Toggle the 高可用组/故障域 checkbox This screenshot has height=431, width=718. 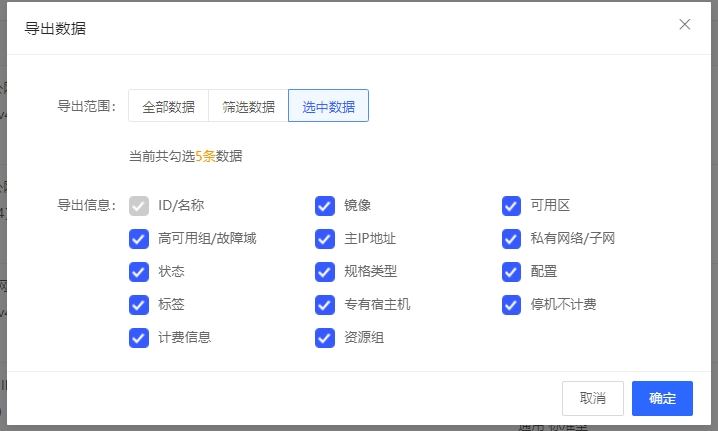139,239
